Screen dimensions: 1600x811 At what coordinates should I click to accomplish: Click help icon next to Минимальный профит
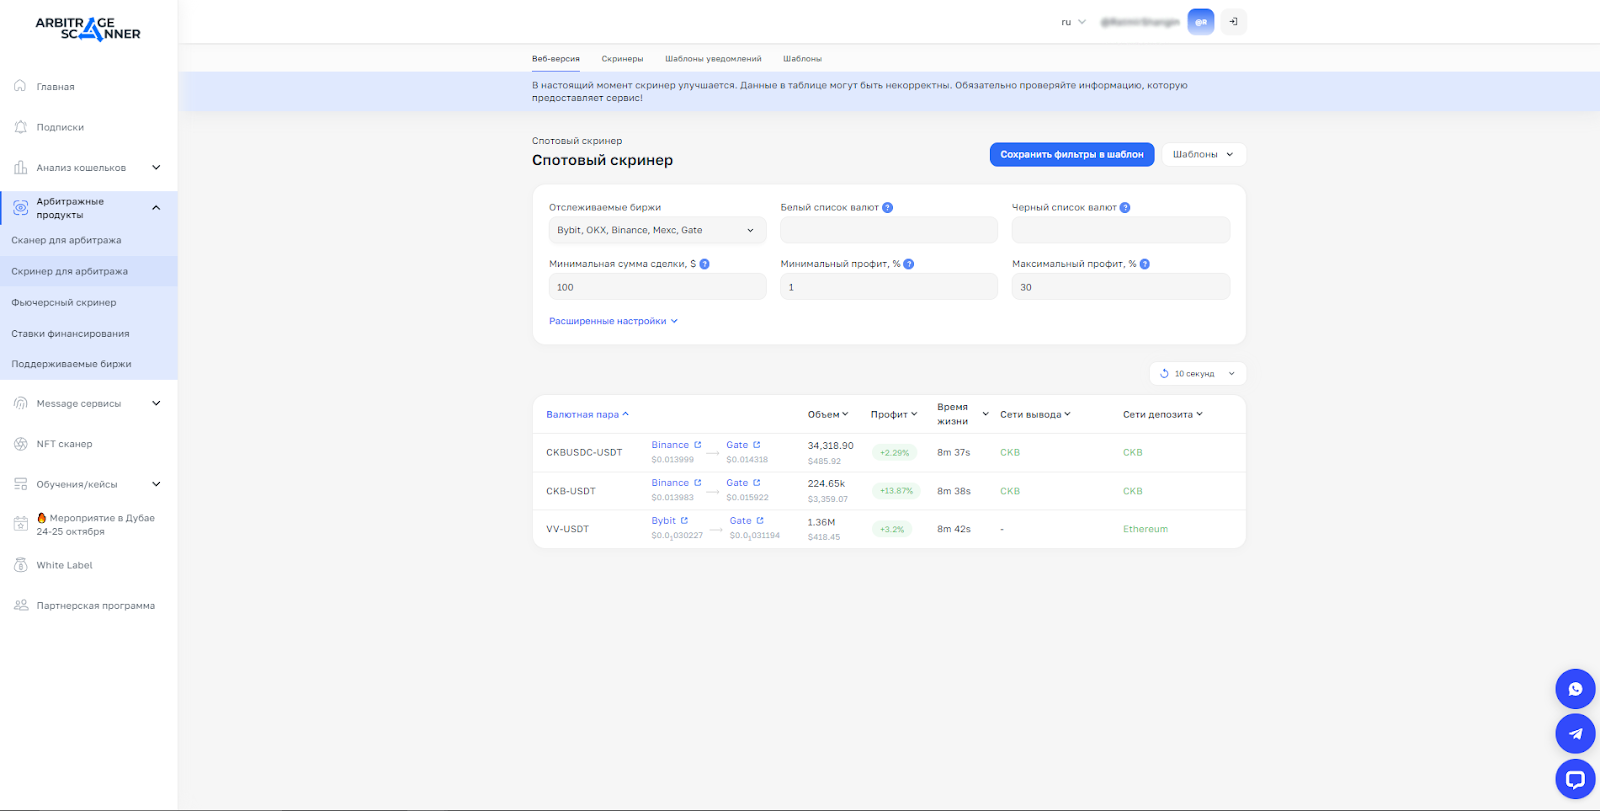(909, 264)
